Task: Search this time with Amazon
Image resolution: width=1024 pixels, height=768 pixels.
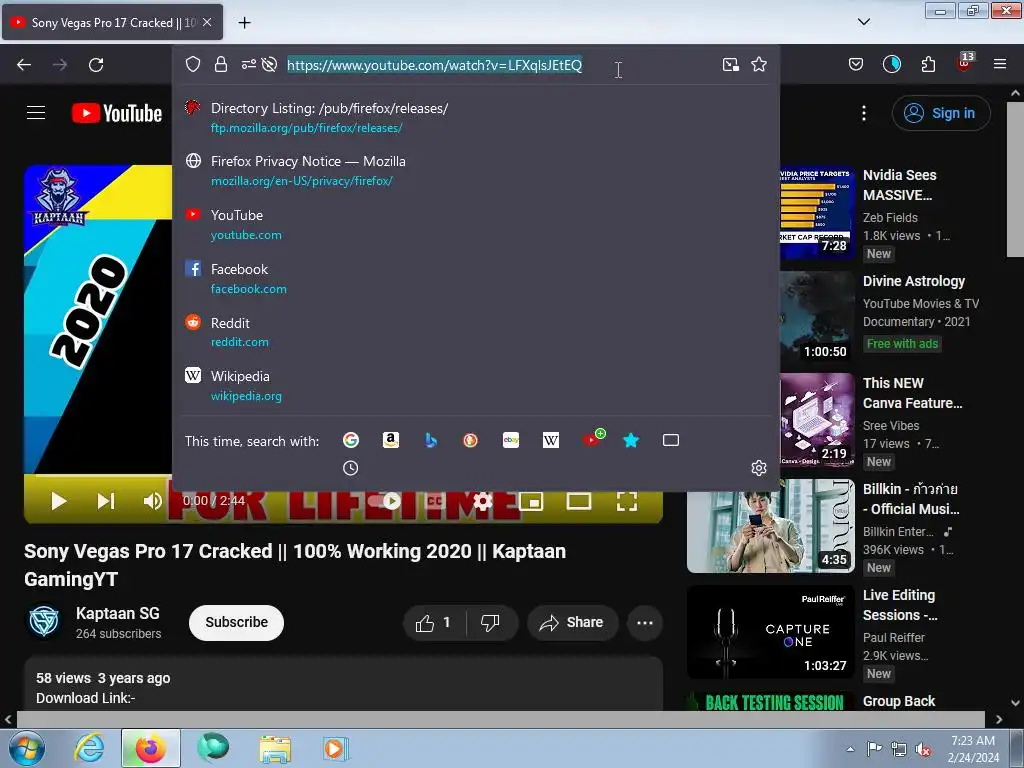Action: (391, 440)
